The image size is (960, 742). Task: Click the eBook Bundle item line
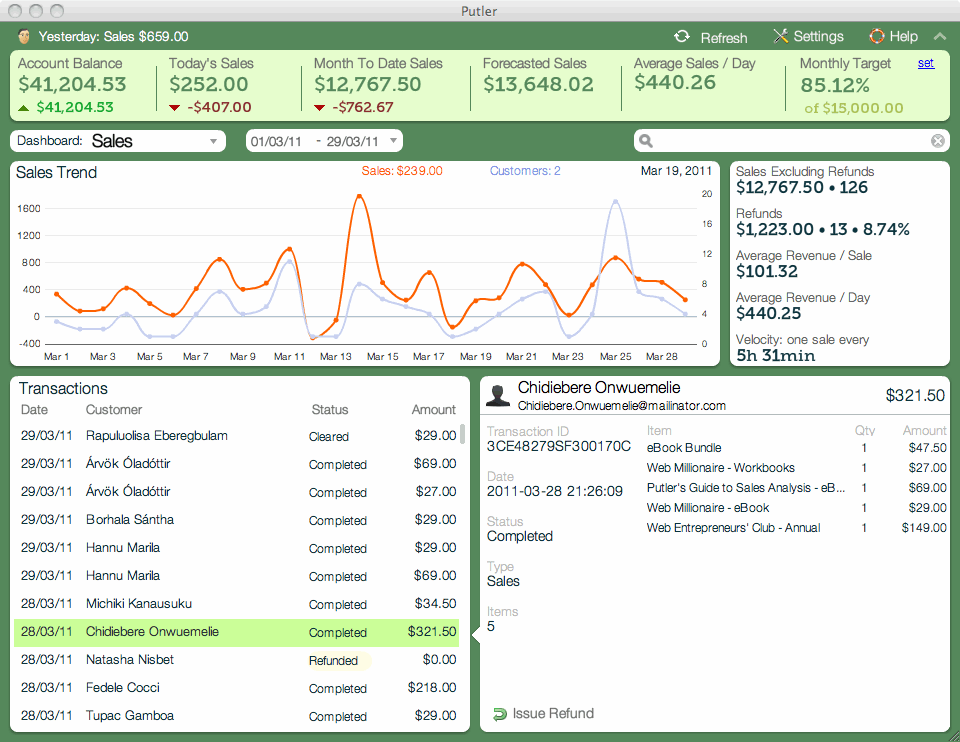(796, 448)
